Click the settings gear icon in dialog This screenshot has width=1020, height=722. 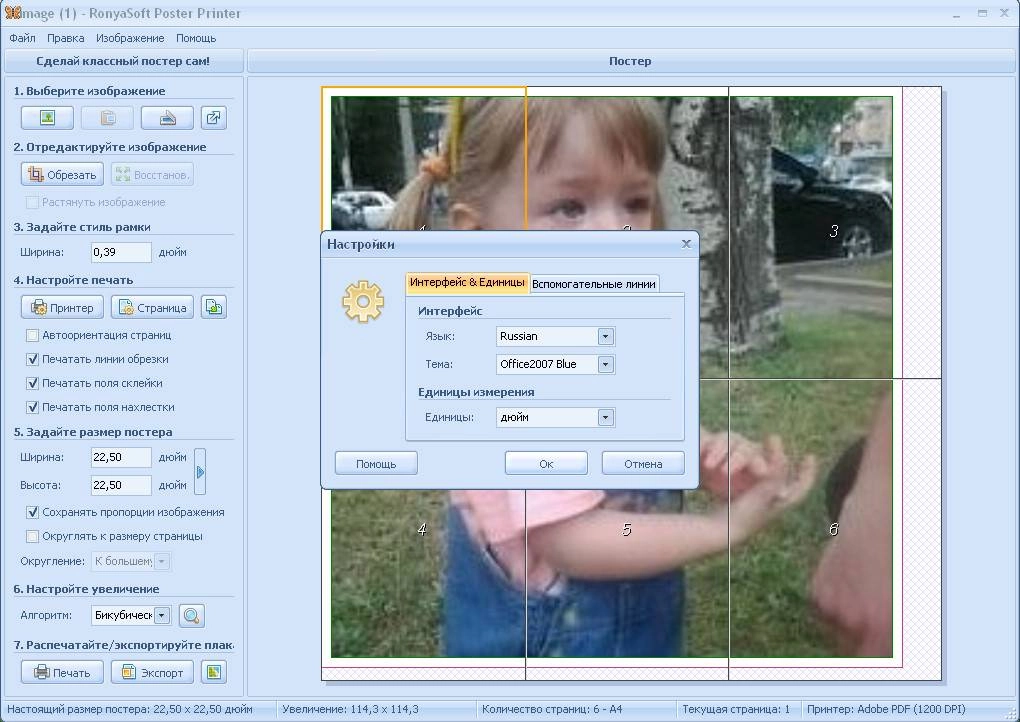(363, 302)
